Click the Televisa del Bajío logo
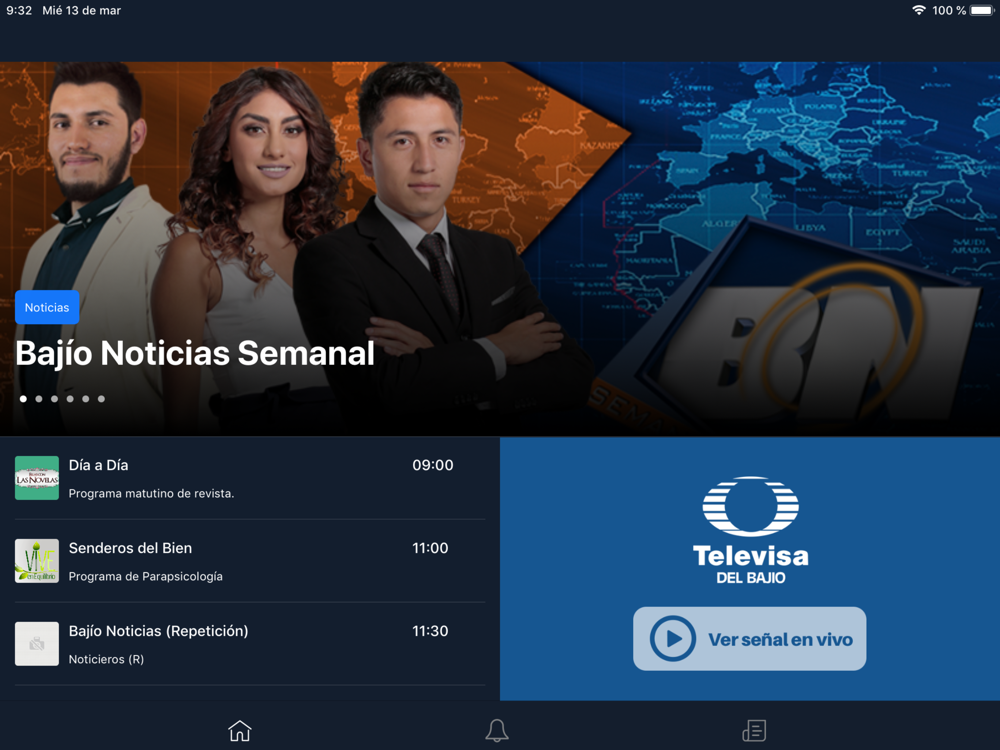Screen dimensions: 1000x750 751,531
